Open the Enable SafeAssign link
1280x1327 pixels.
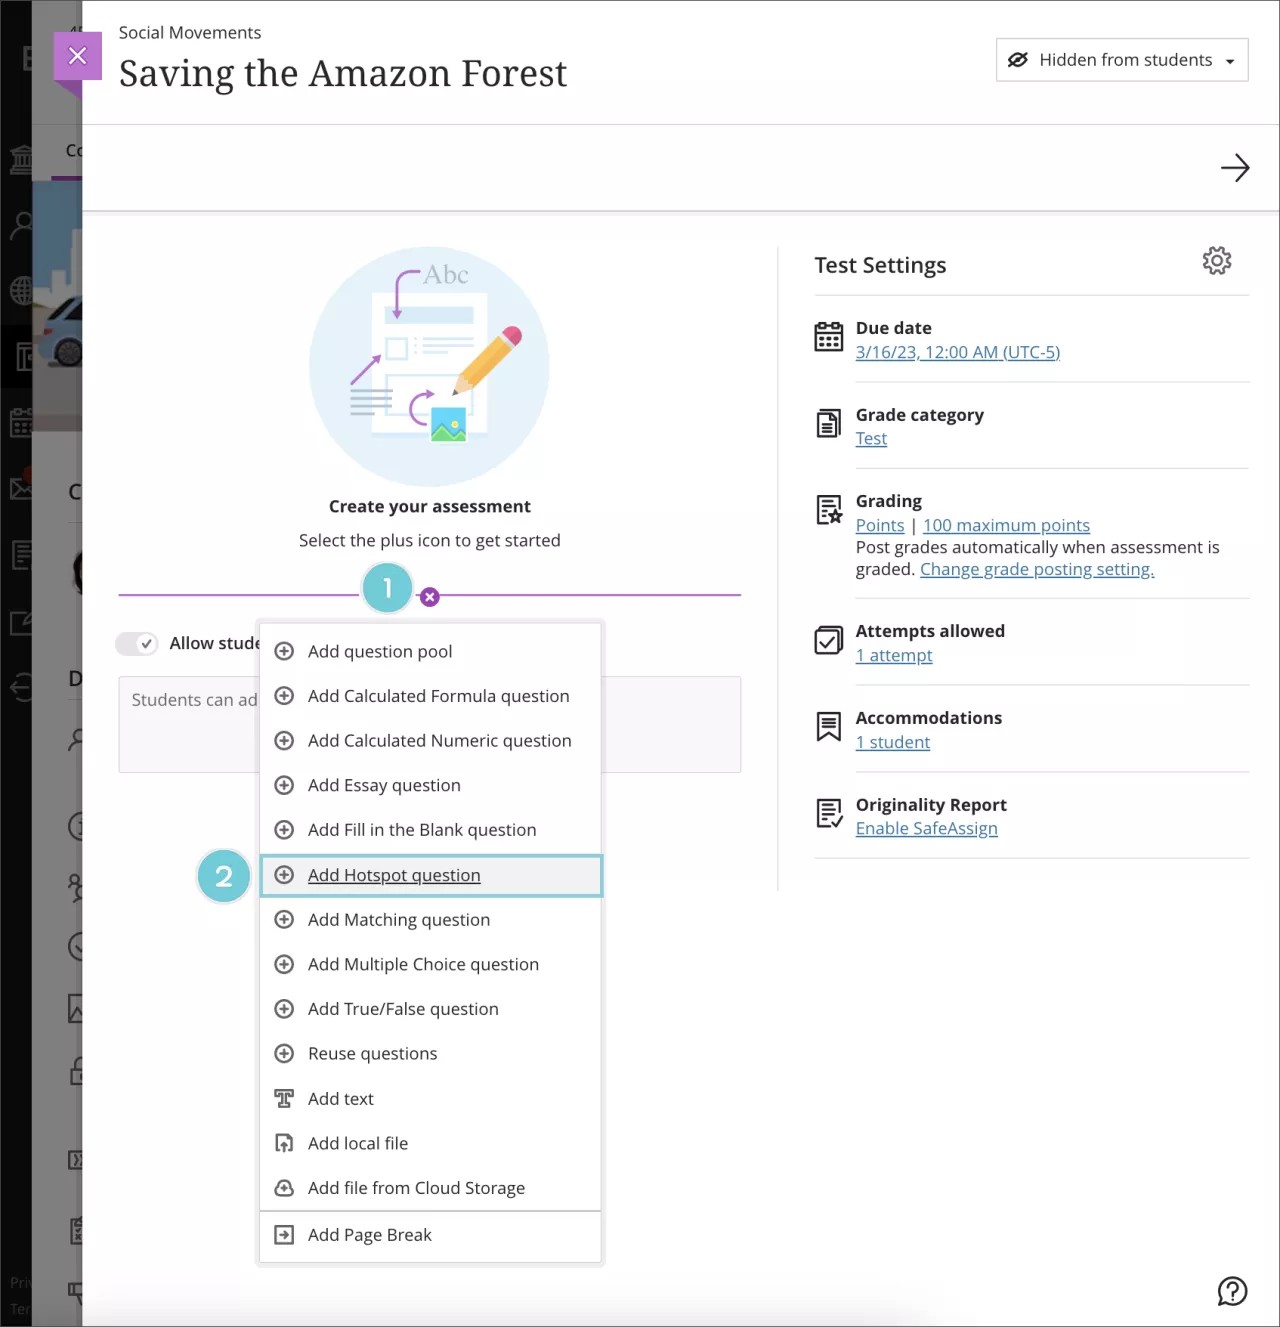click(x=926, y=828)
